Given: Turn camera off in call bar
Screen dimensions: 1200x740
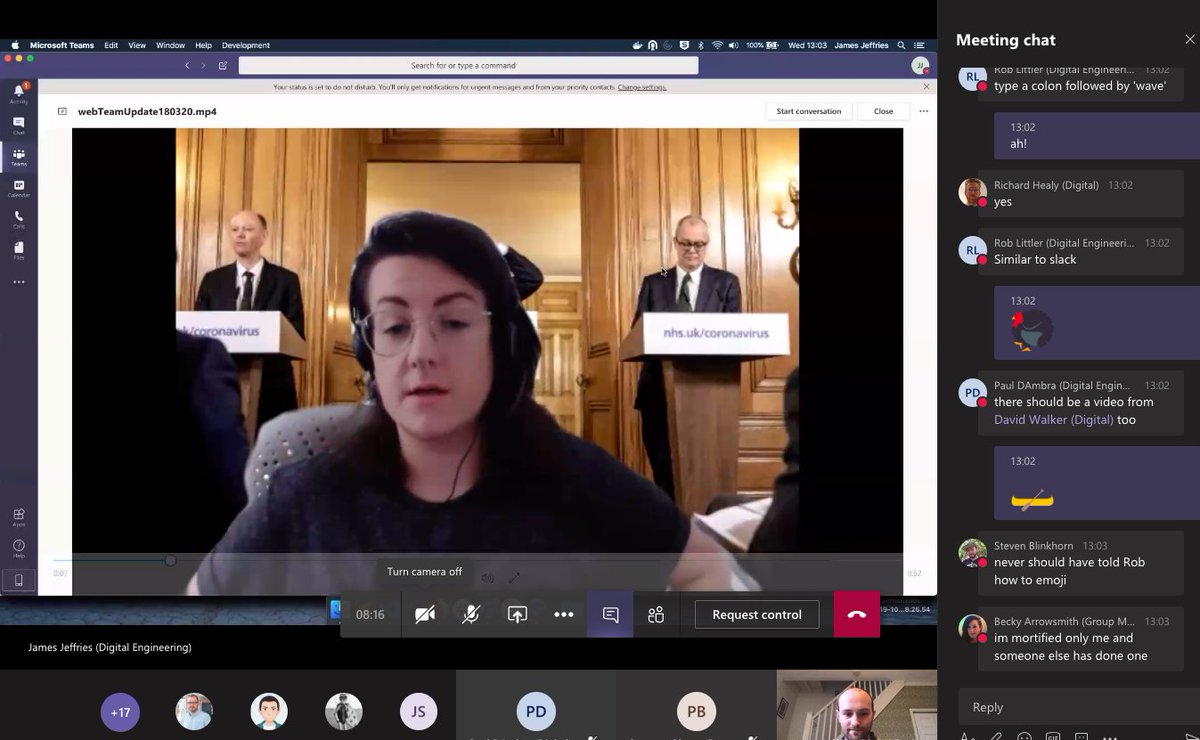Looking at the screenshot, I should click(425, 614).
